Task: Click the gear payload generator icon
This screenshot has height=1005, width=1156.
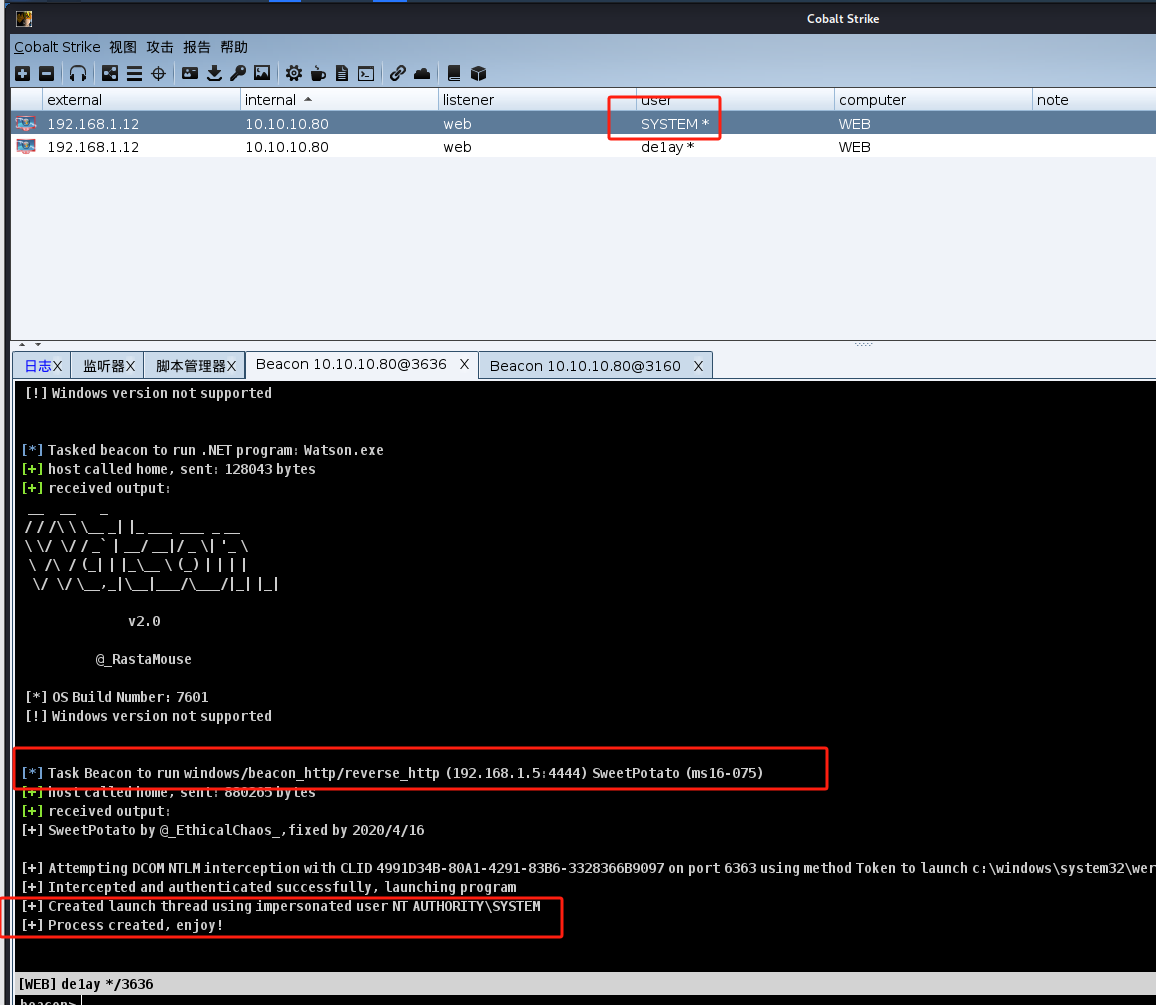Action: click(x=294, y=73)
